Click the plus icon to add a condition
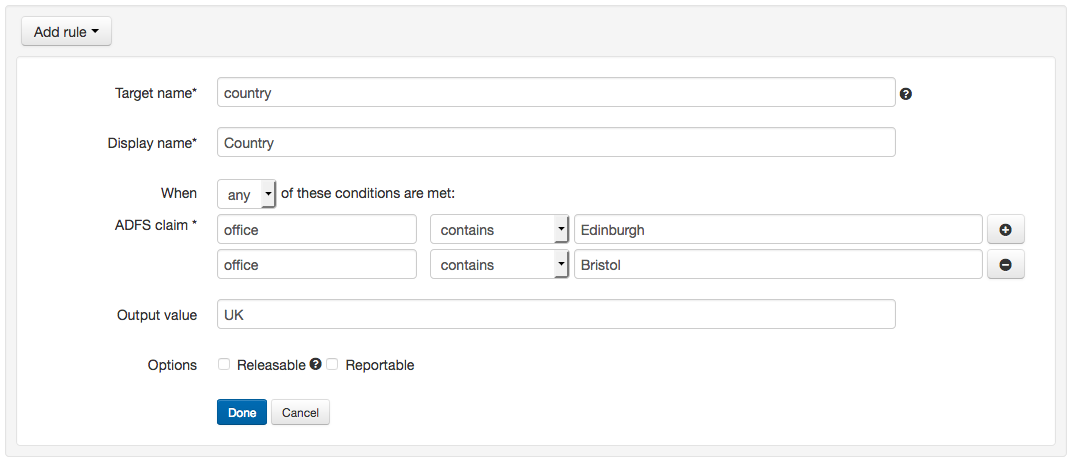This screenshot has width=1074, height=463. (1005, 230)
